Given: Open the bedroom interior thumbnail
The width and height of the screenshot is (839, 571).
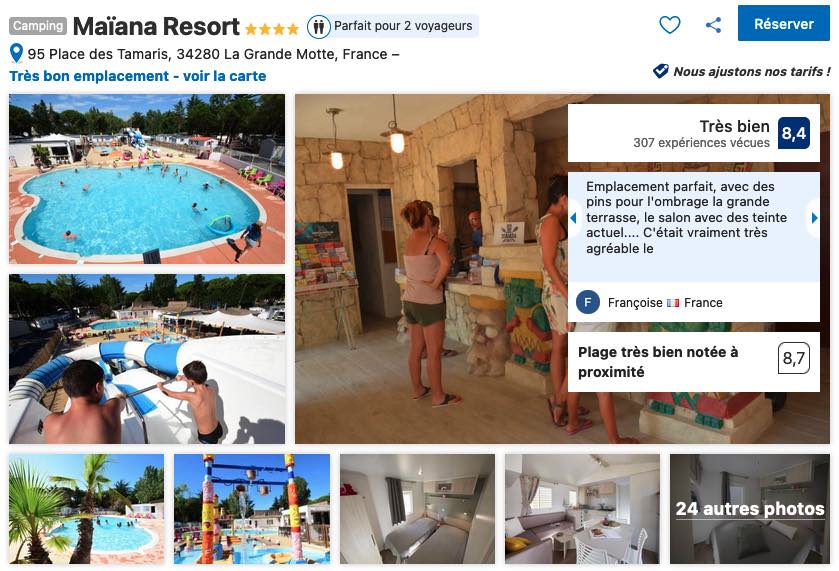Looking at the screenshot, I should 417,509.
